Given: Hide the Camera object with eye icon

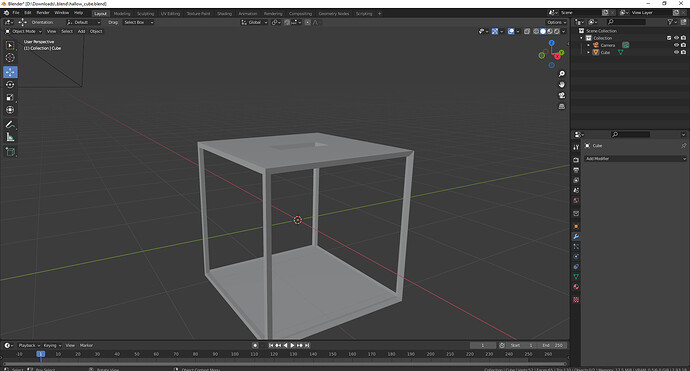Looking at the screenshot, I should (x=676, y=45).
